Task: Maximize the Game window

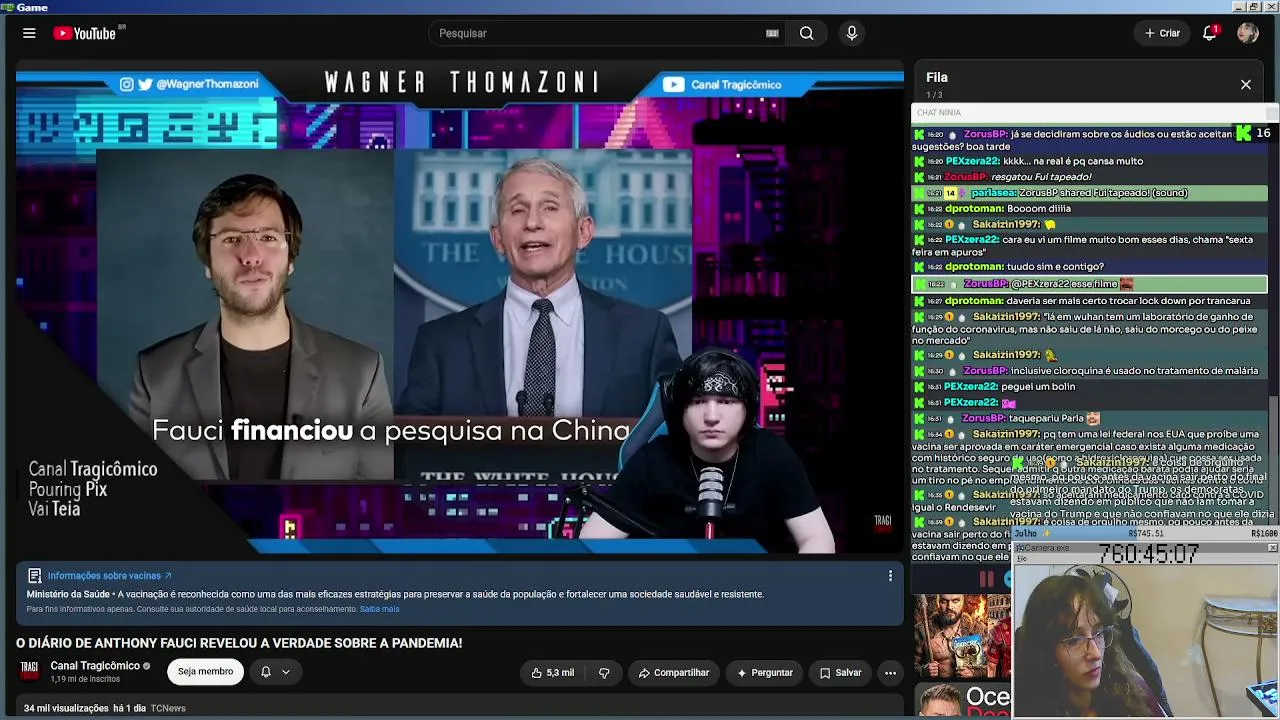Action: click(1254, 7)
